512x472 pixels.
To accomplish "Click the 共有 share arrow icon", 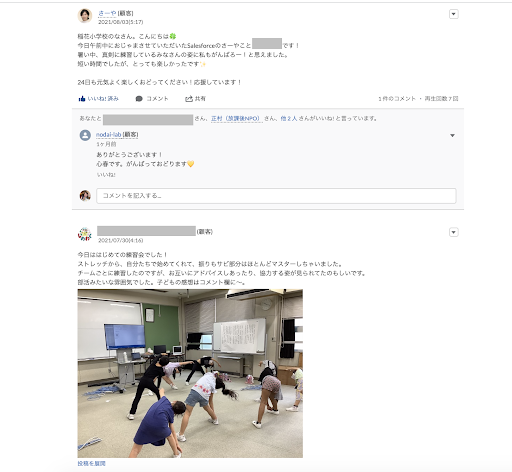I will point(189,99).
